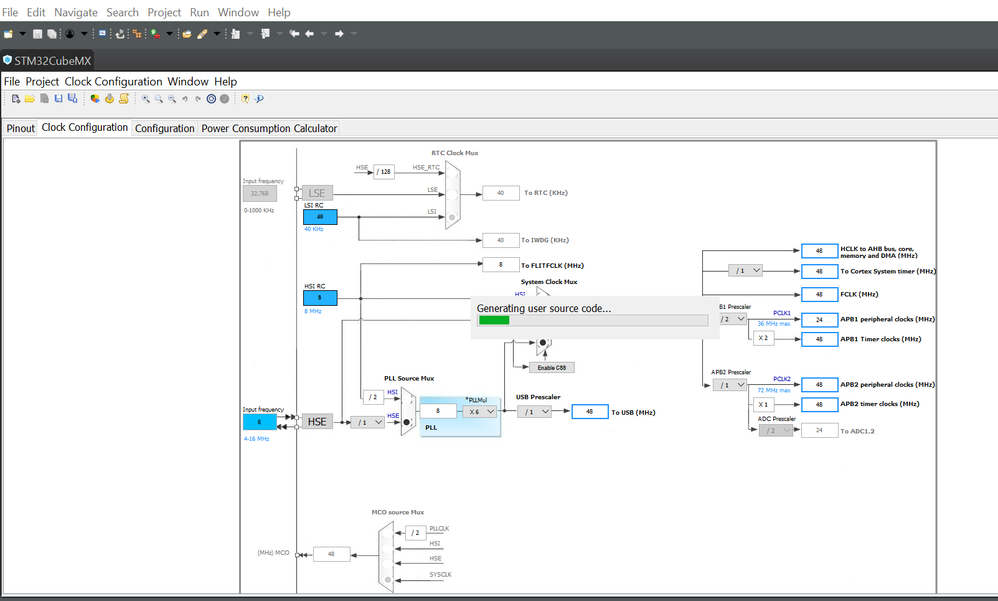
Task: Click the orange hierarchy squares icon
Action: tap(137, 34)
